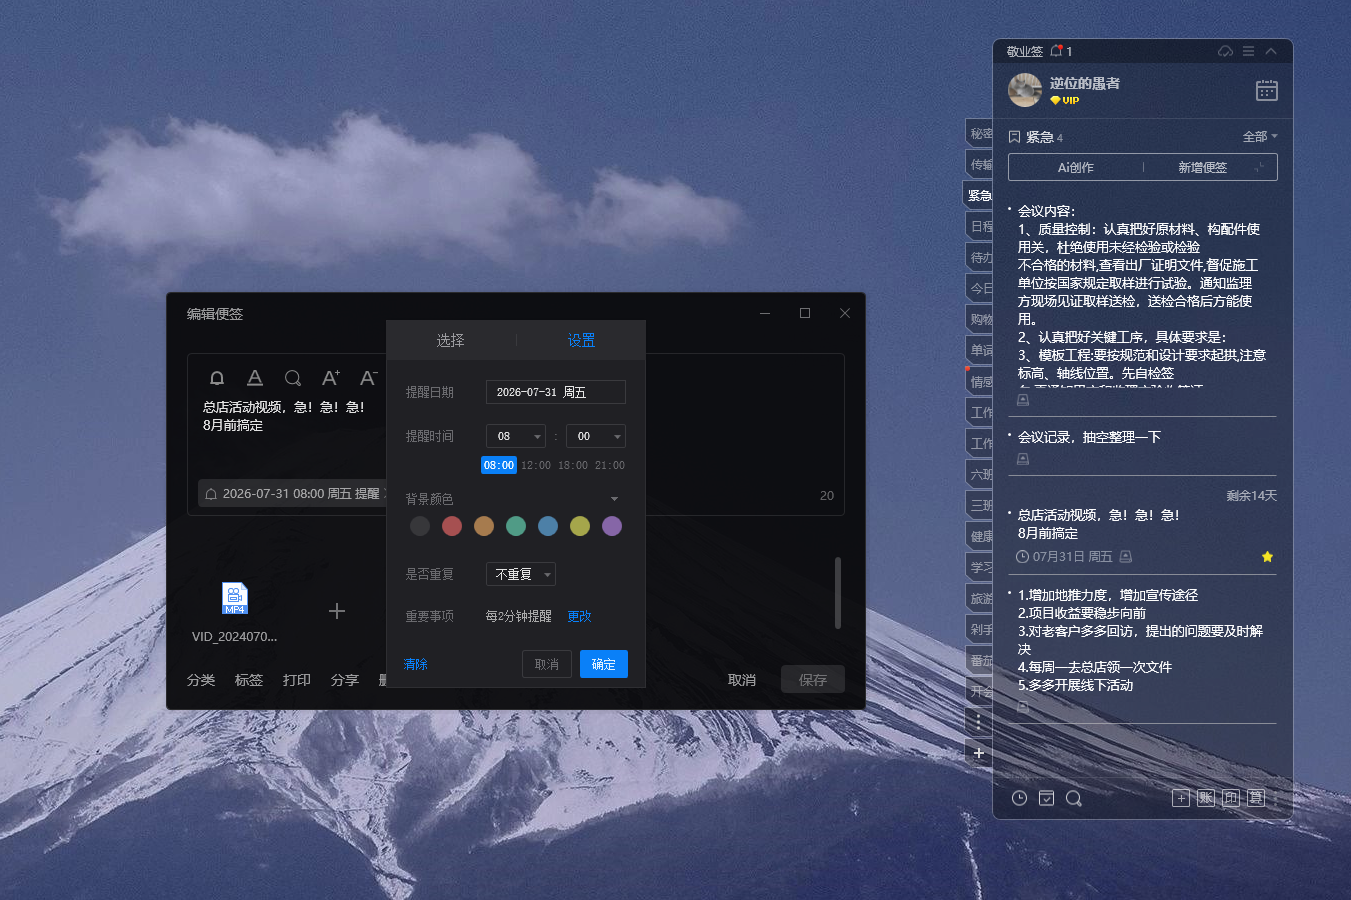Pick the dark gray background color

point(420,526)
